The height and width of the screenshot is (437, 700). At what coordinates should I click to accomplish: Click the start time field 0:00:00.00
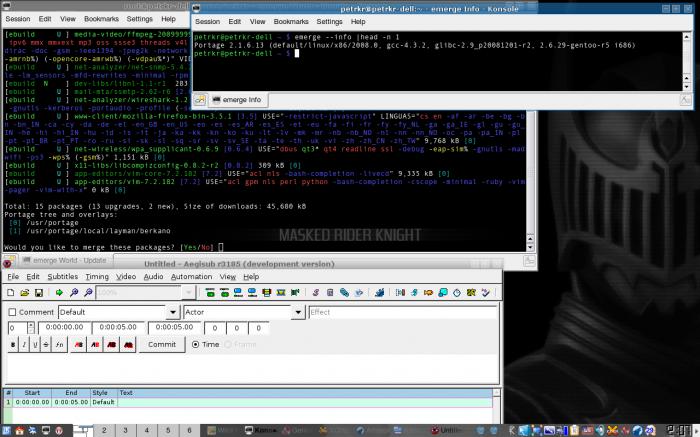(64, 327)
